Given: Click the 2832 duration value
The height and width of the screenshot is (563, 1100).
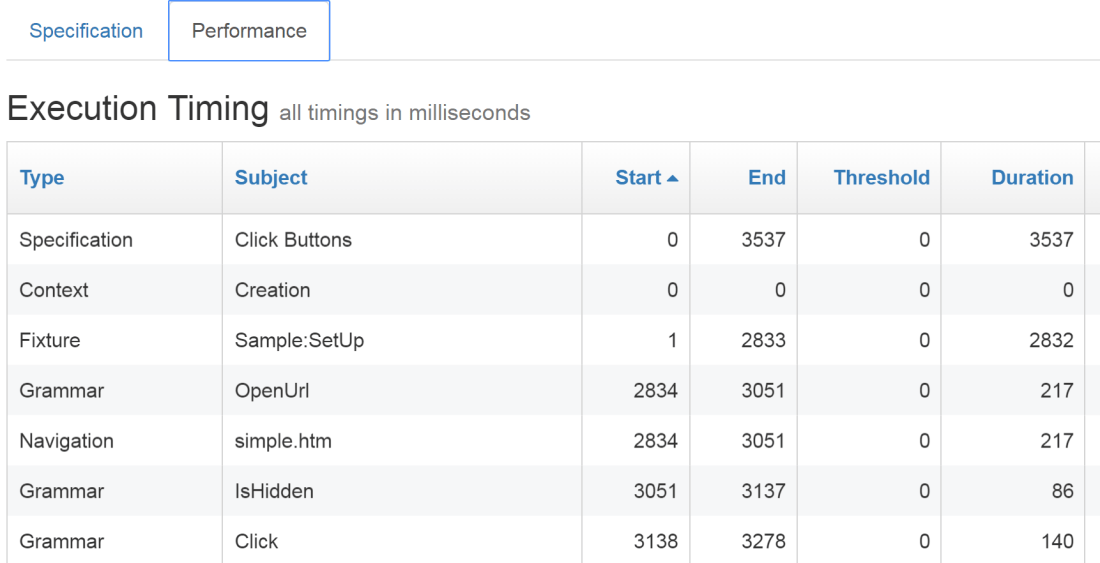Looking at the screenshot, I should [1051, 340].
